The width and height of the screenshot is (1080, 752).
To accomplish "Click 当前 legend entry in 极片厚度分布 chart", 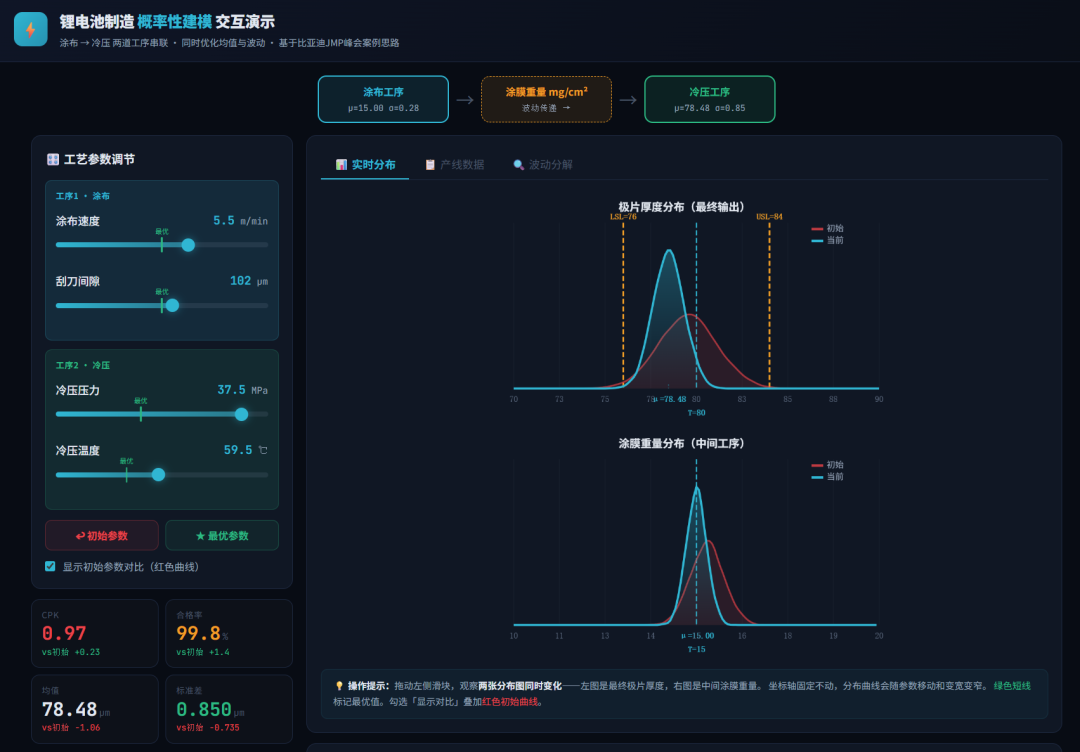I will point(827,240).
